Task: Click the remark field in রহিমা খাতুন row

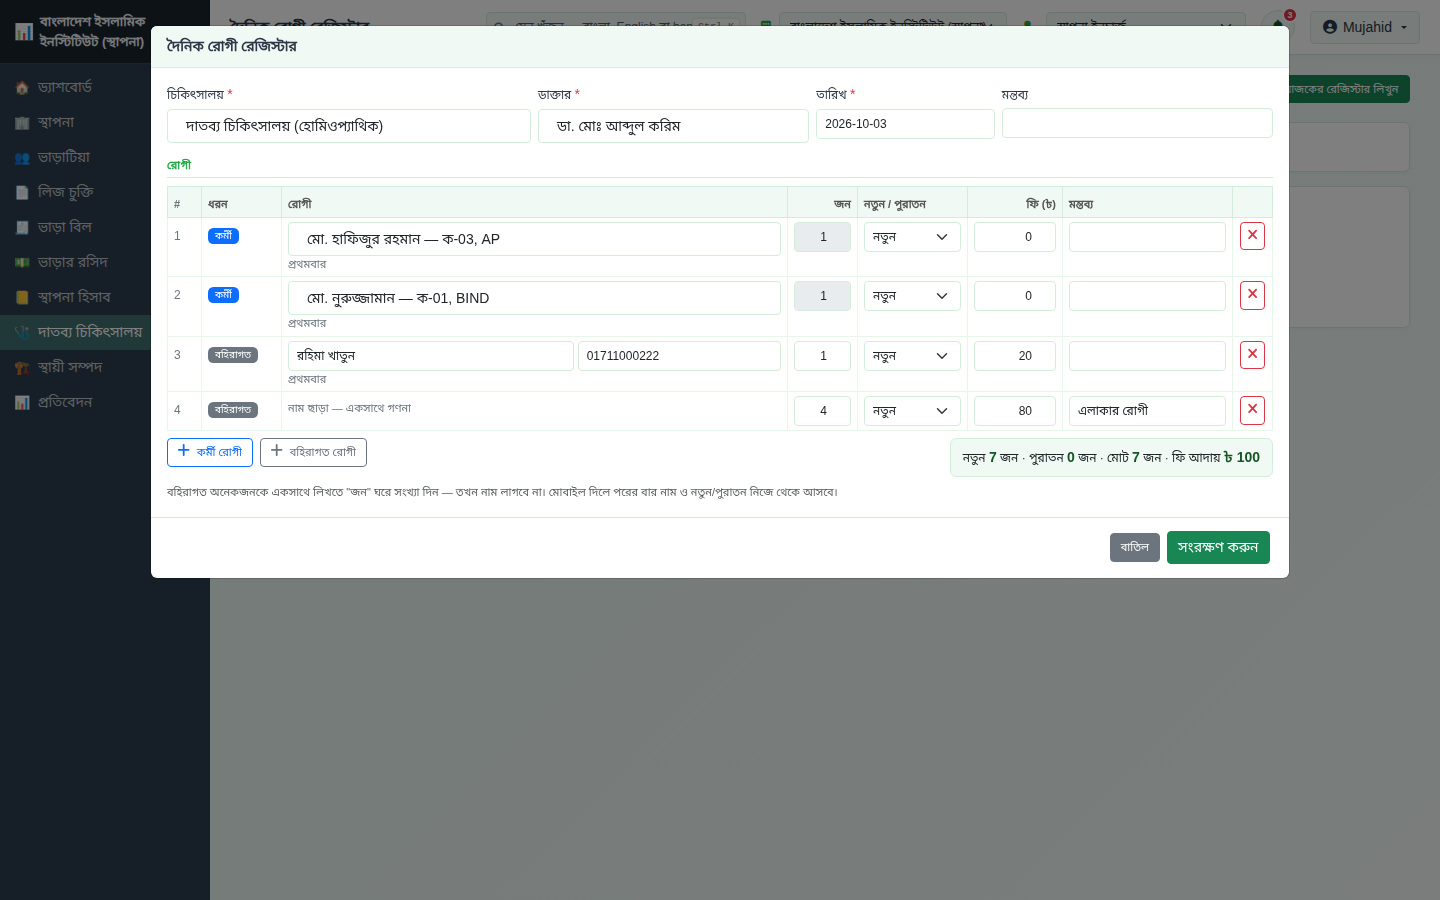Action: tap(1147, 356)
